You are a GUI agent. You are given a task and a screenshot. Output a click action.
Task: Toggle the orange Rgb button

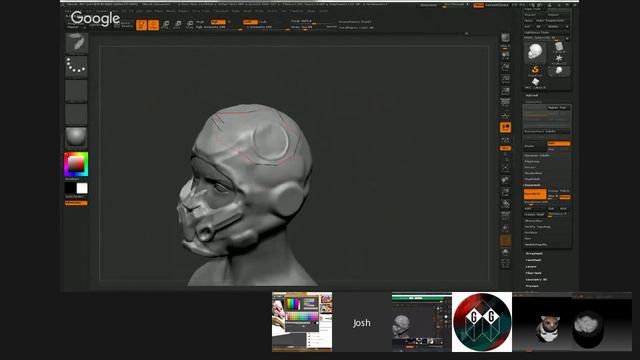[x=217, y=22]
